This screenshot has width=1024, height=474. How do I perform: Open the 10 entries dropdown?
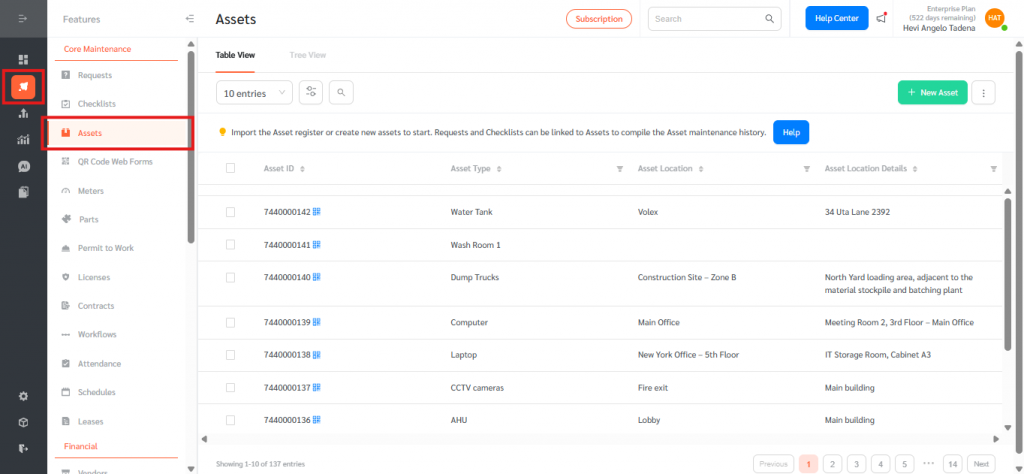coord(254,92)
